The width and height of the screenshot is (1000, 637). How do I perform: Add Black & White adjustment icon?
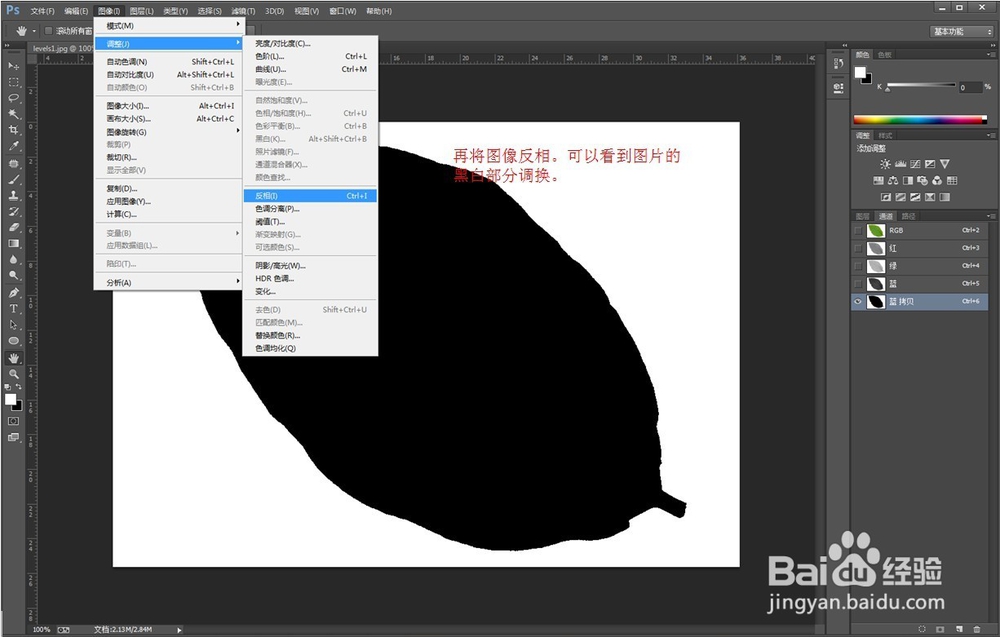[908, 180]
